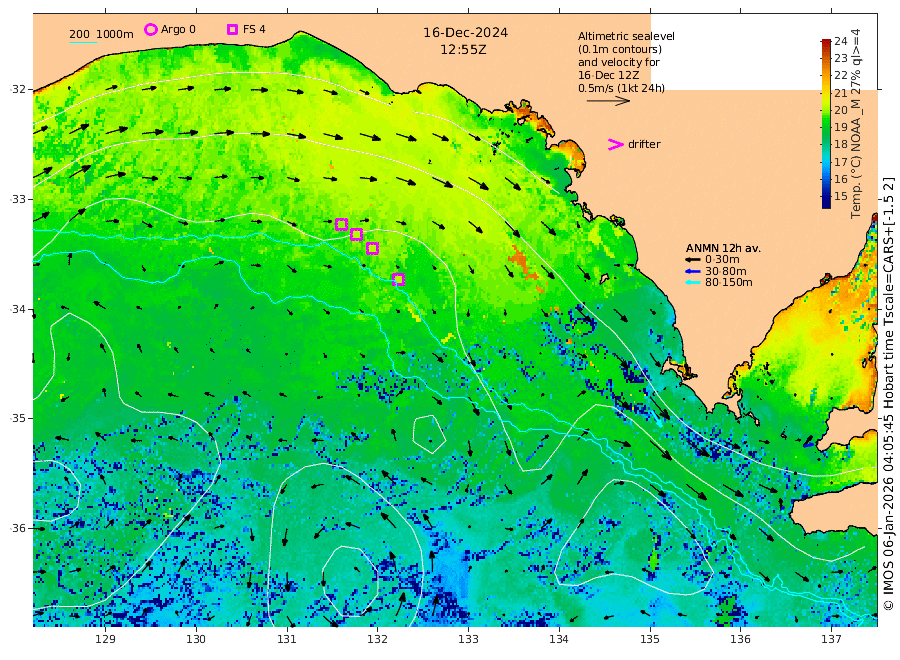Click the '0.5m/s (1kt 24h)' label
Viewport: 900px width, 660px height.
[622, 88]
